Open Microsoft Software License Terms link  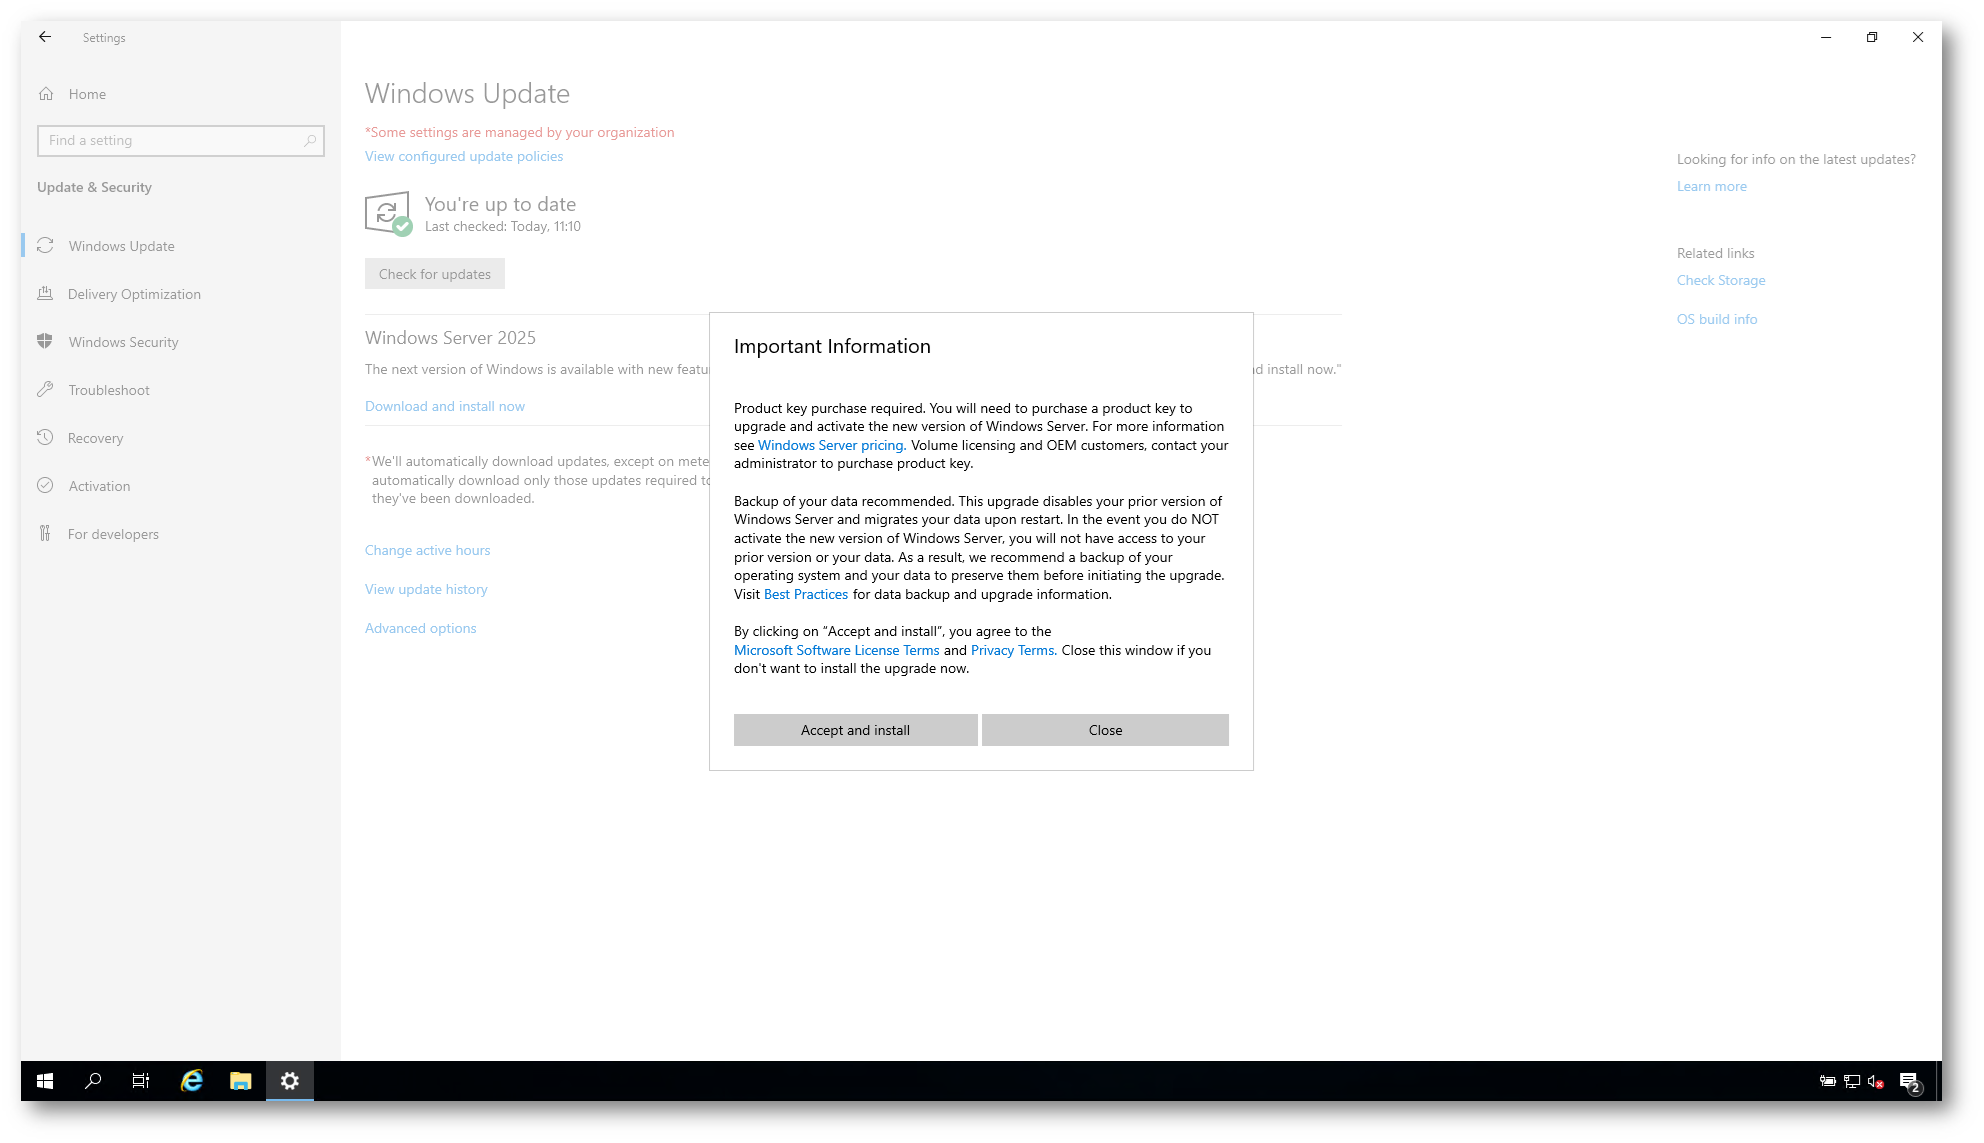[836, 651]
